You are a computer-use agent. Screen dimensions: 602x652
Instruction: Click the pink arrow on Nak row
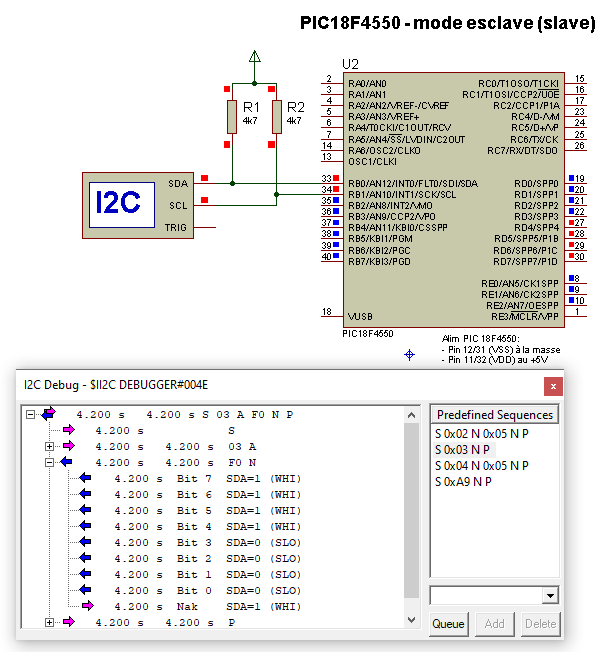tap(88, 606)
